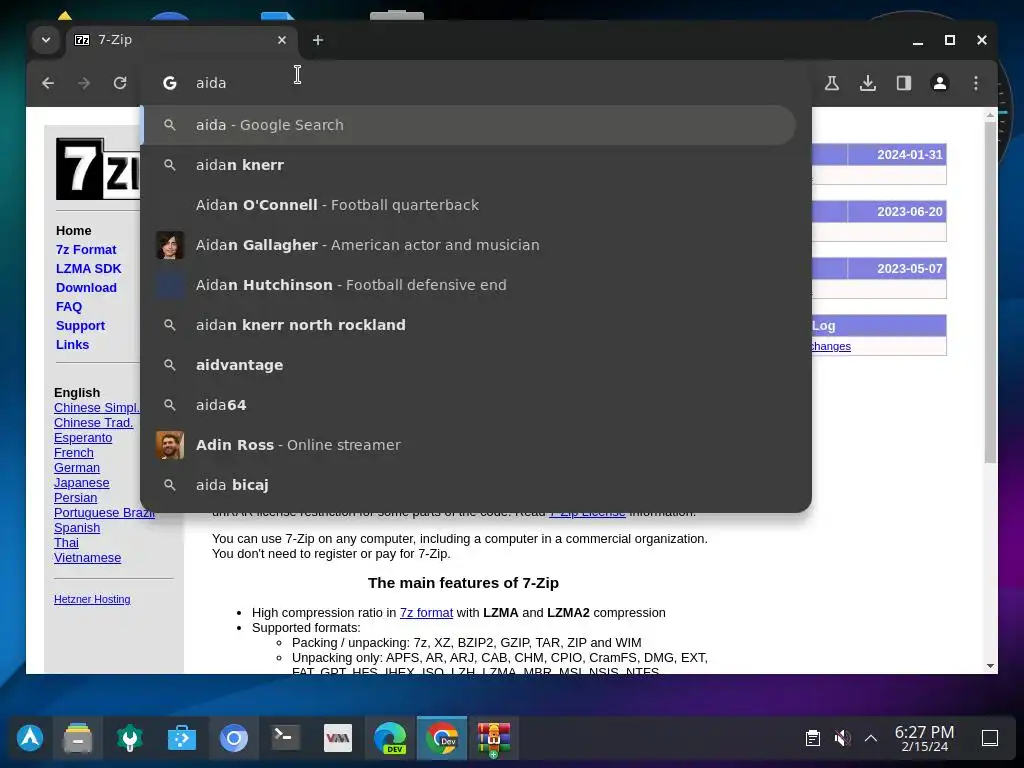The image size is (1024, 768).
Task: Close the 7-Zip tab
Action: [x=282, y=40]
